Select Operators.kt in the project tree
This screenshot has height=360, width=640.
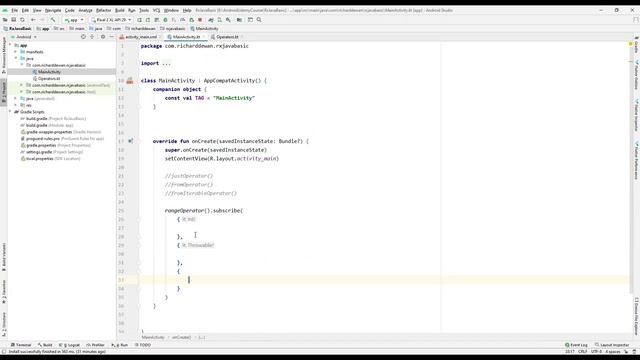click(x=49, y=78)
